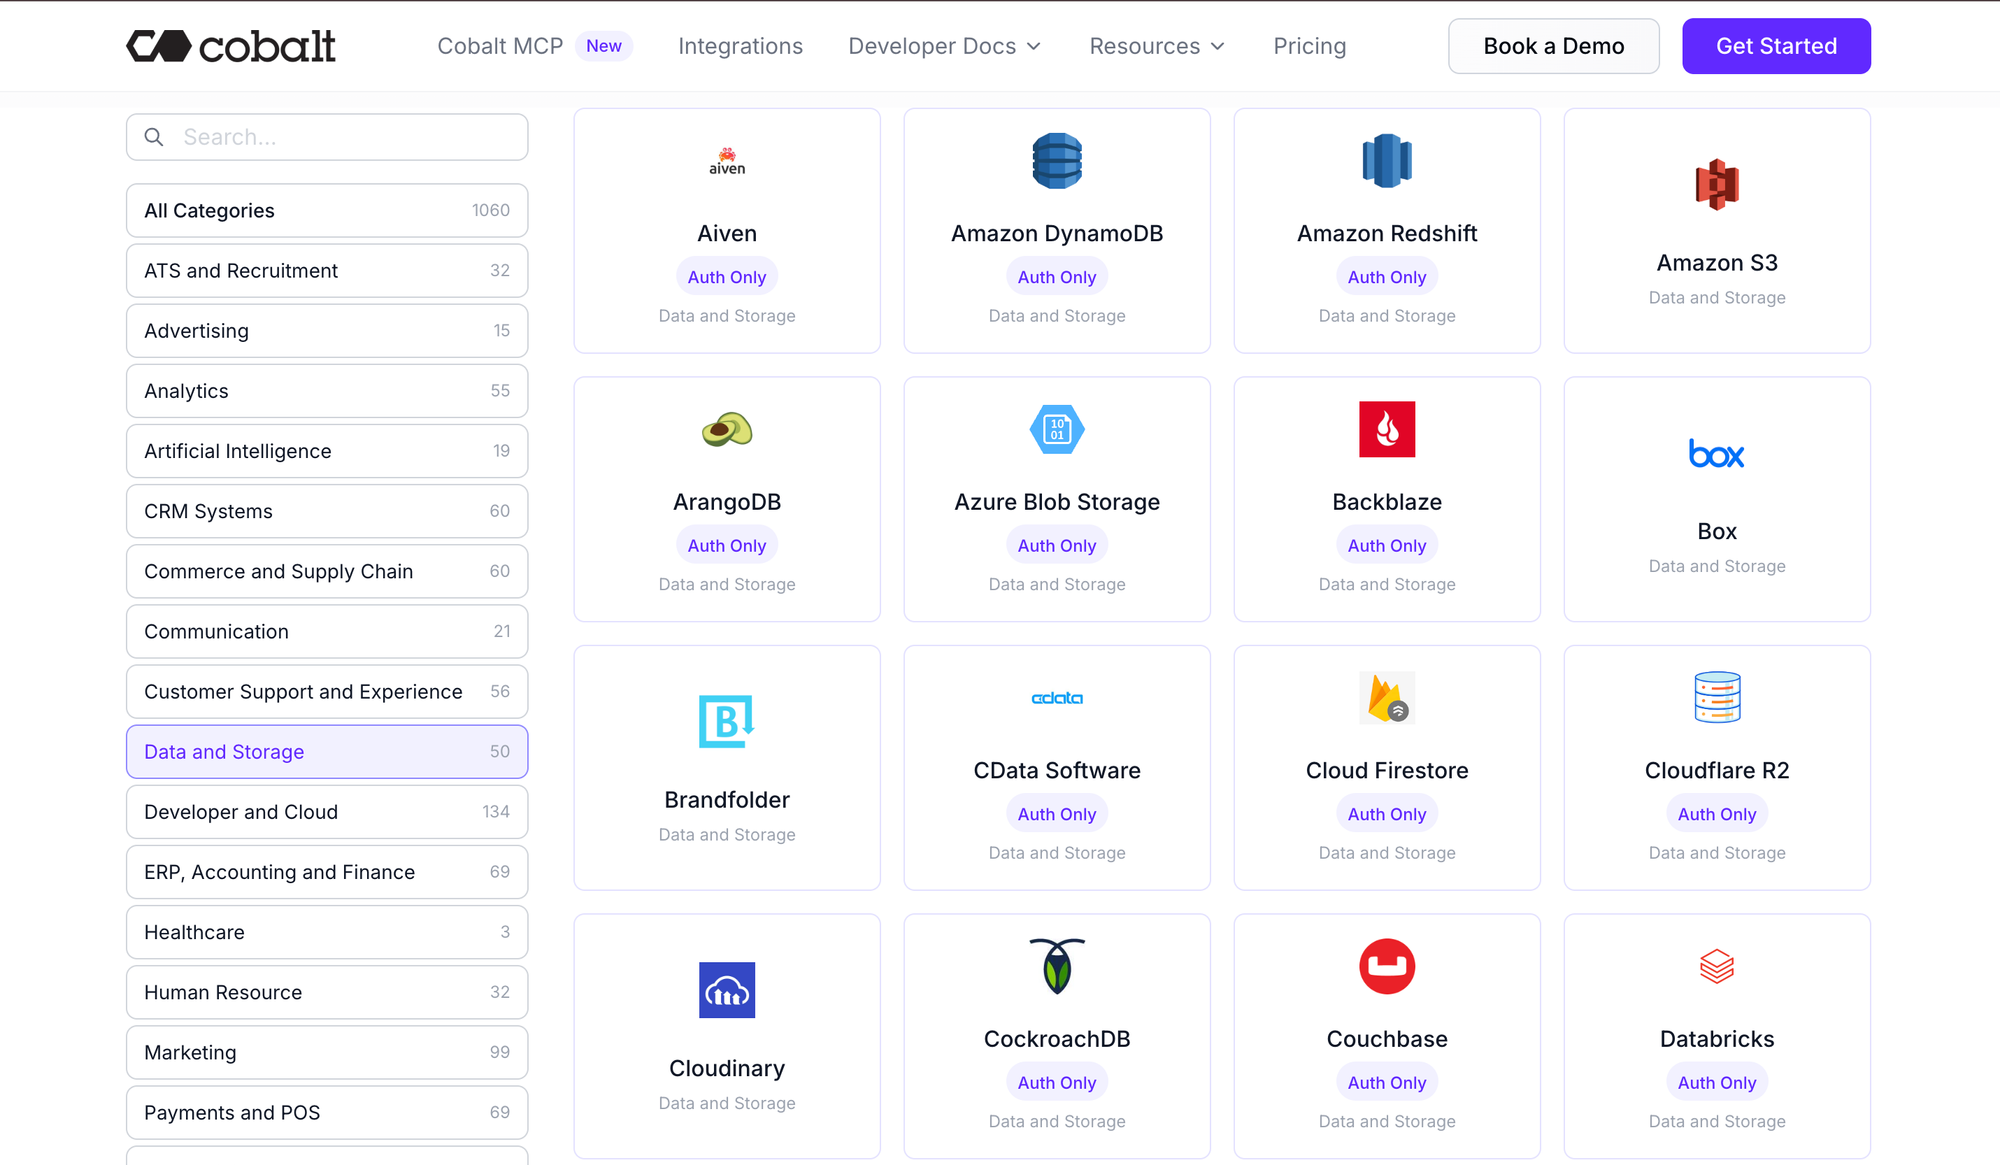Click the New badge beside Cobalt MCP

(604, 46)
